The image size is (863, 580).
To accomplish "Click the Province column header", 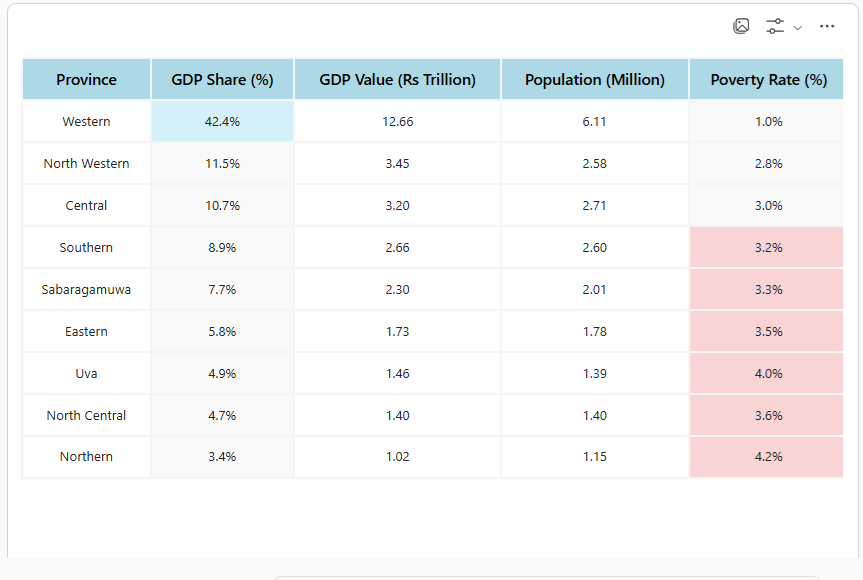I will coord(86,80).
